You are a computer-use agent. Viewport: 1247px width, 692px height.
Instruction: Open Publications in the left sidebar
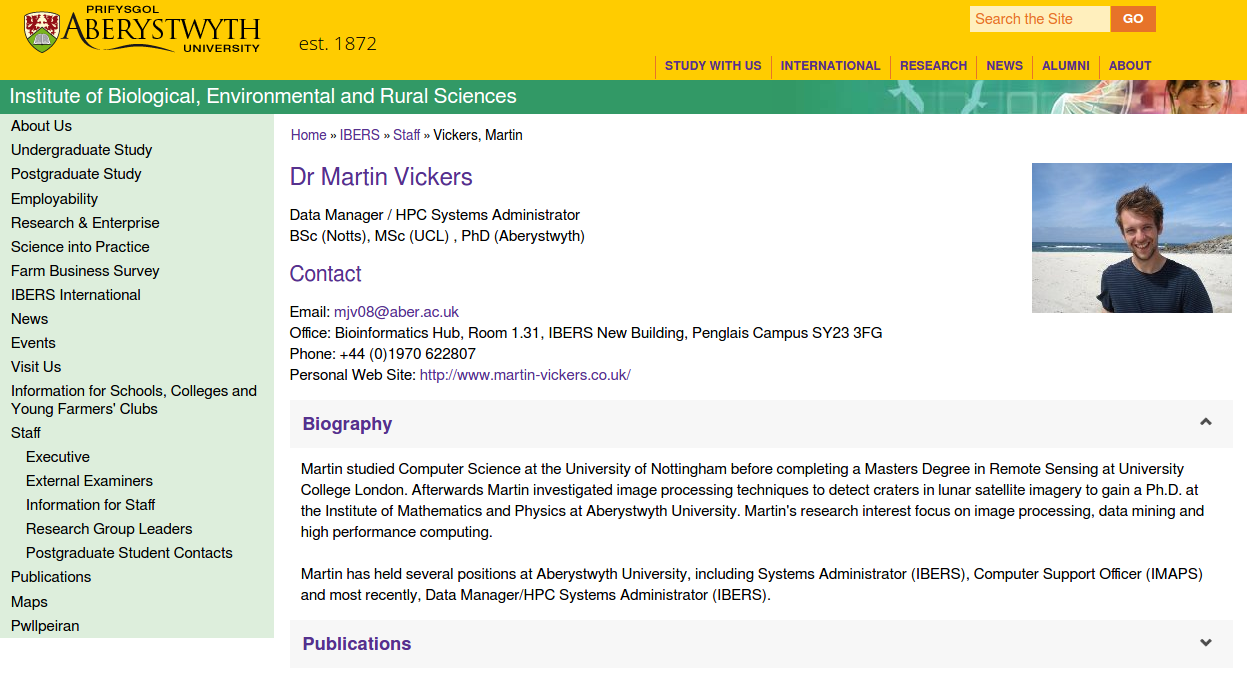point(51,577)
